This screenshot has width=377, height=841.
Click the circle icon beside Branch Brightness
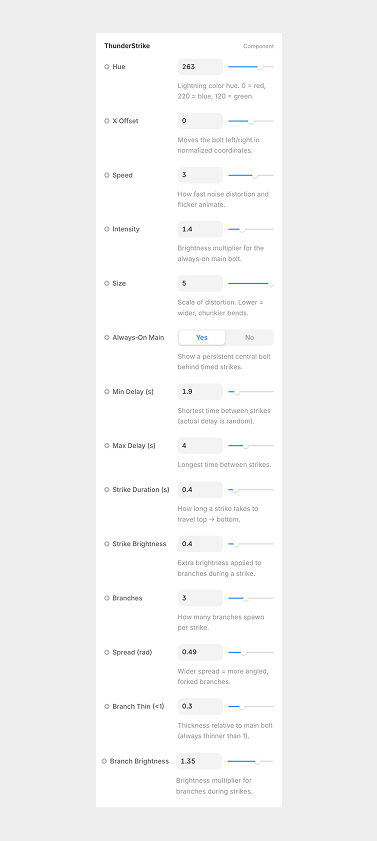point(104,761)
